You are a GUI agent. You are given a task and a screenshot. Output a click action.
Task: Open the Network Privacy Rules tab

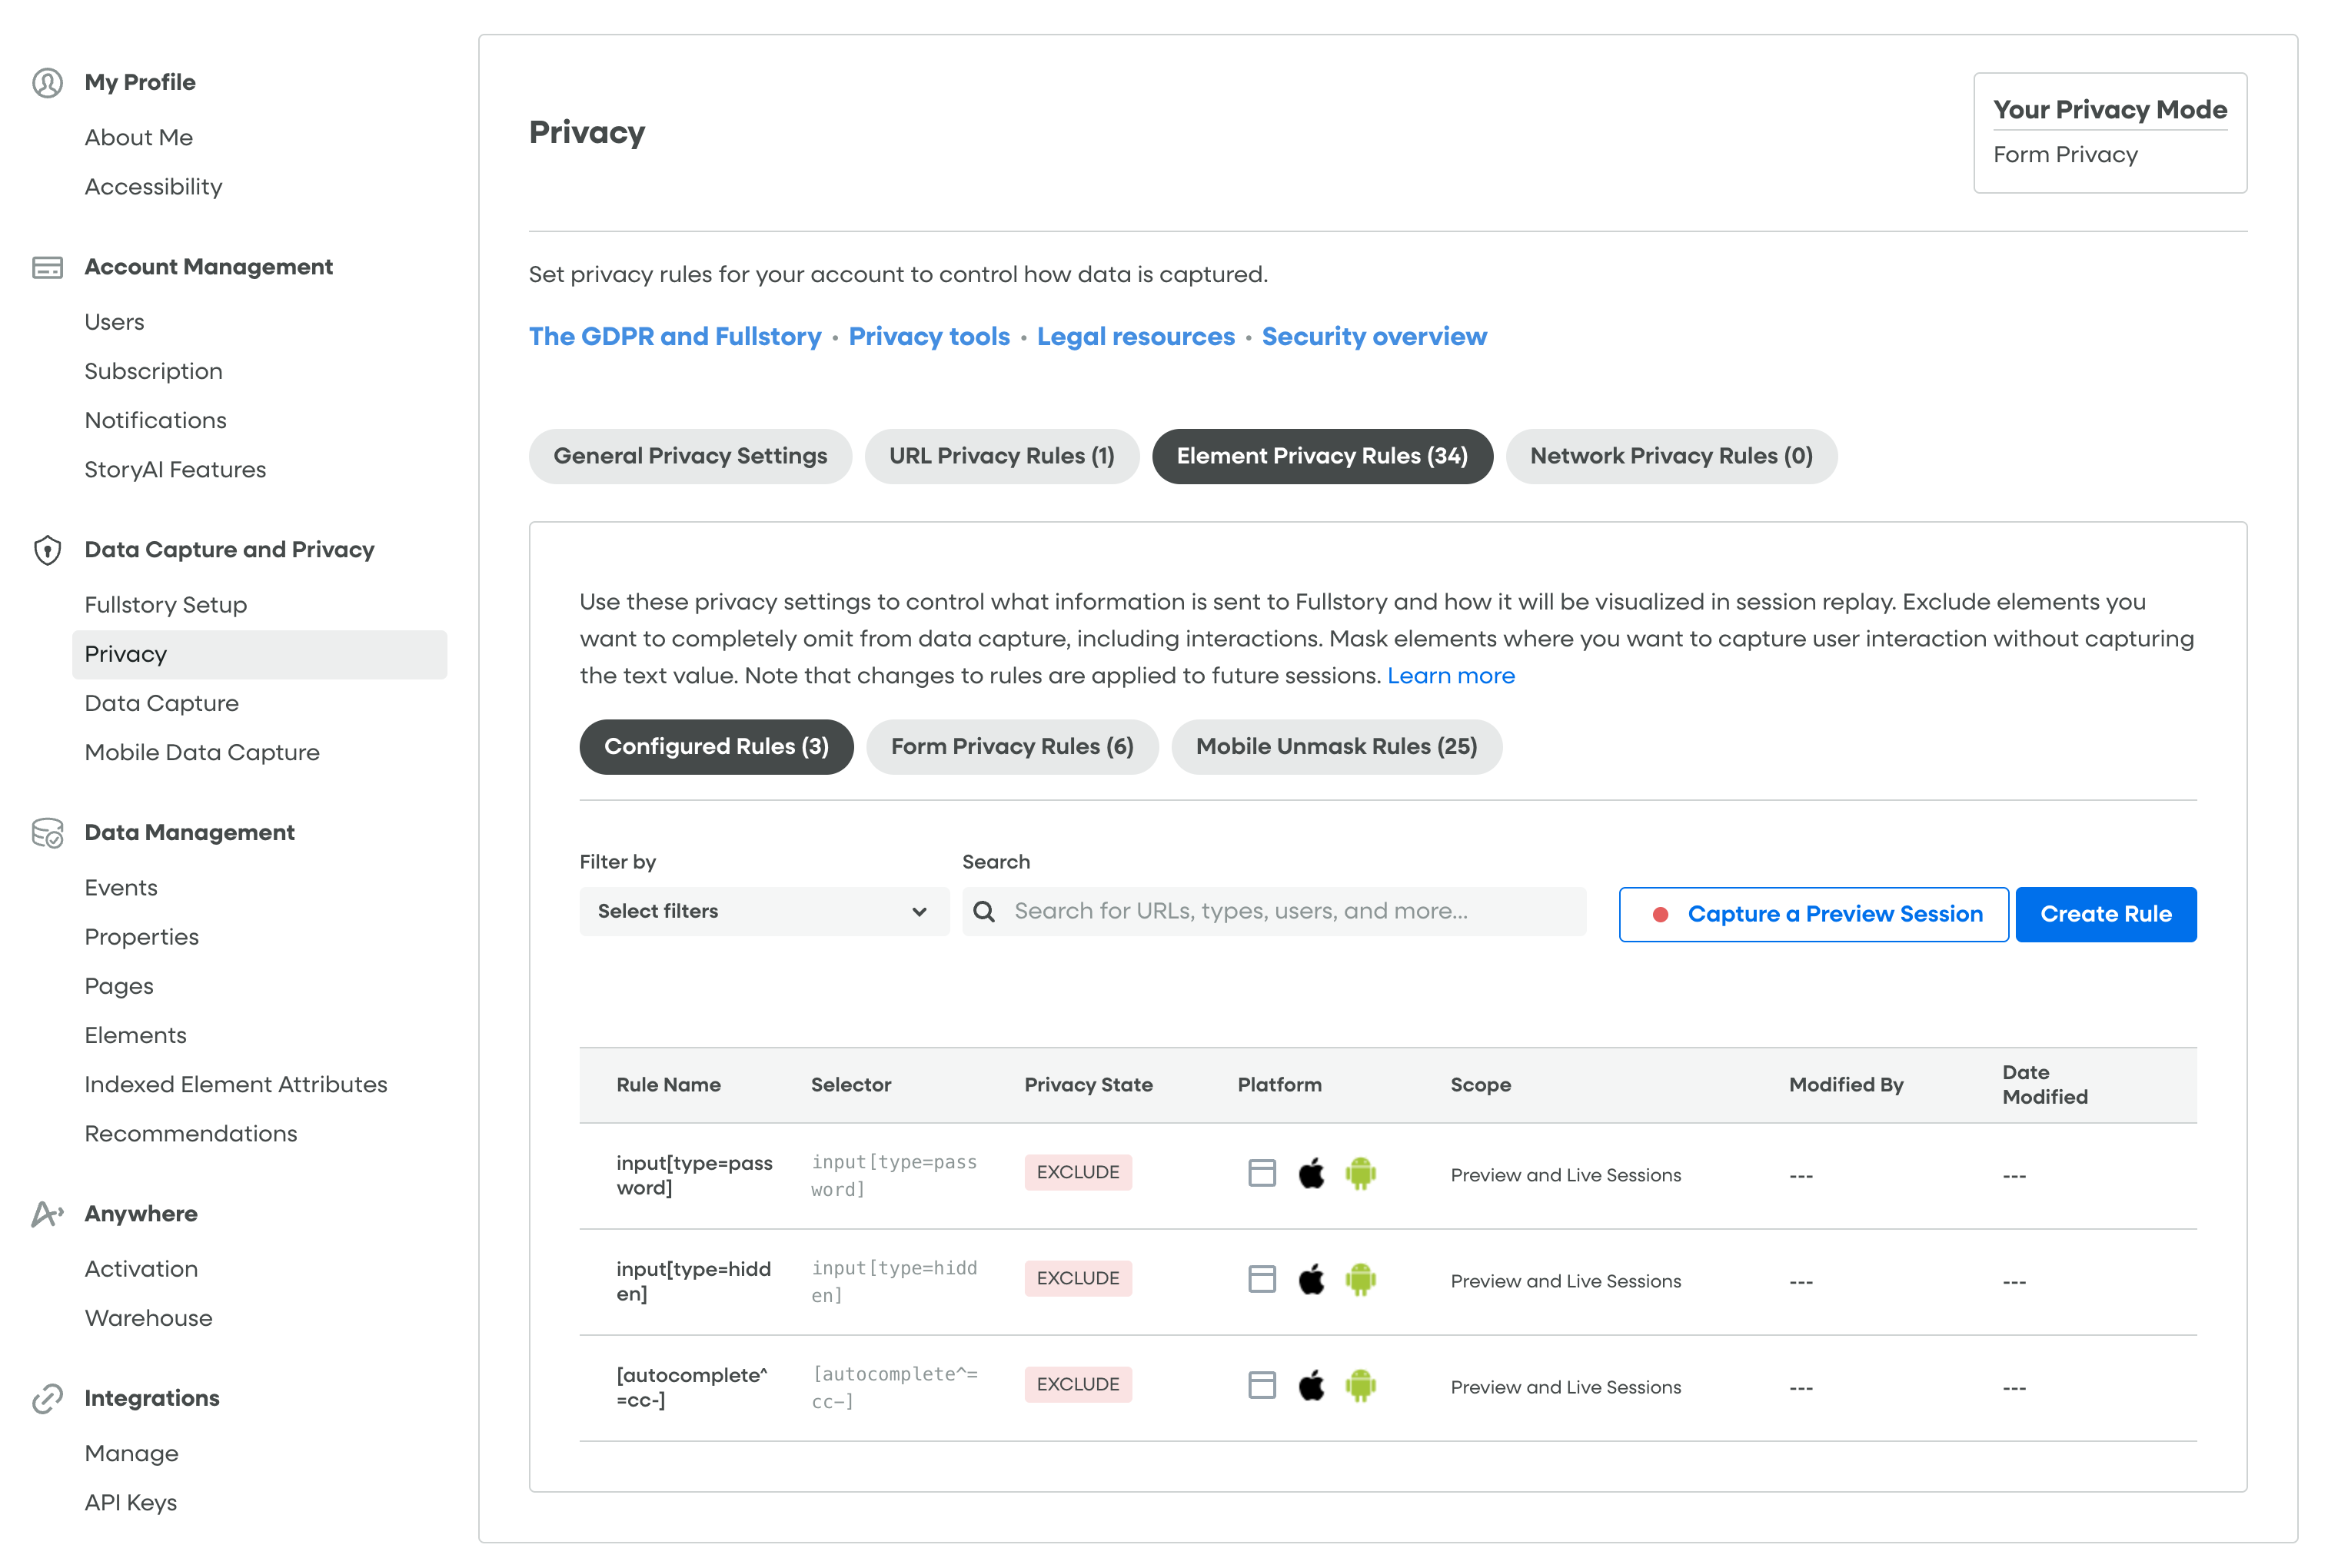pos(1671,456)
